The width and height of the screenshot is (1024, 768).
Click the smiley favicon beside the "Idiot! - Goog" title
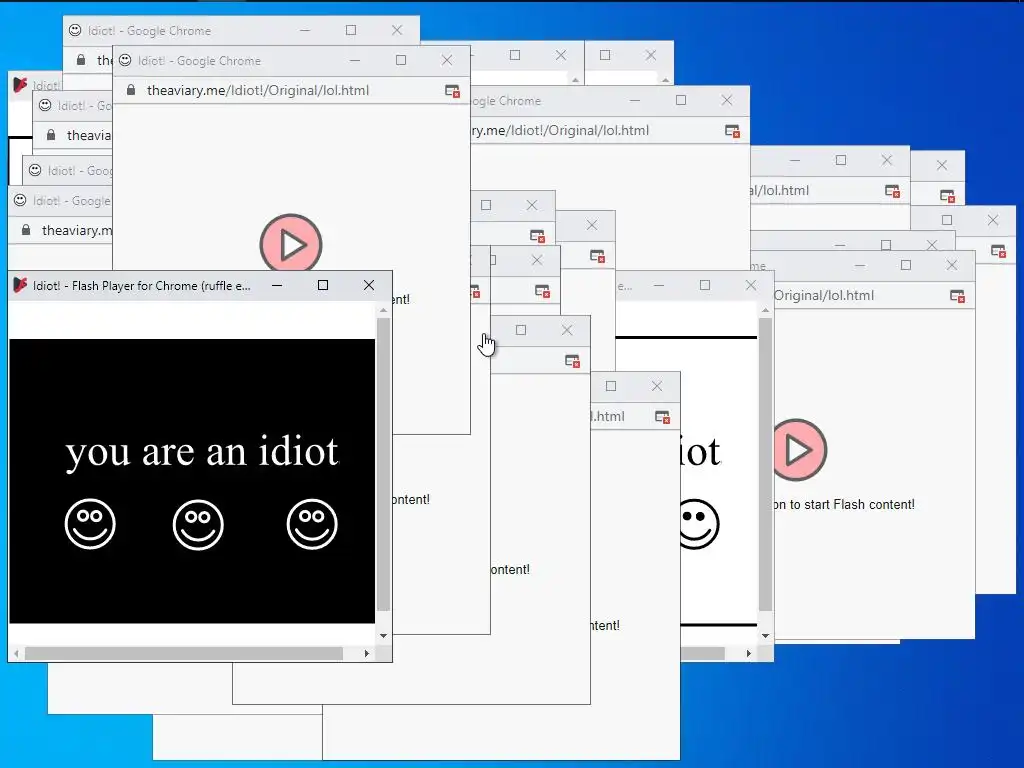[35, 170]
